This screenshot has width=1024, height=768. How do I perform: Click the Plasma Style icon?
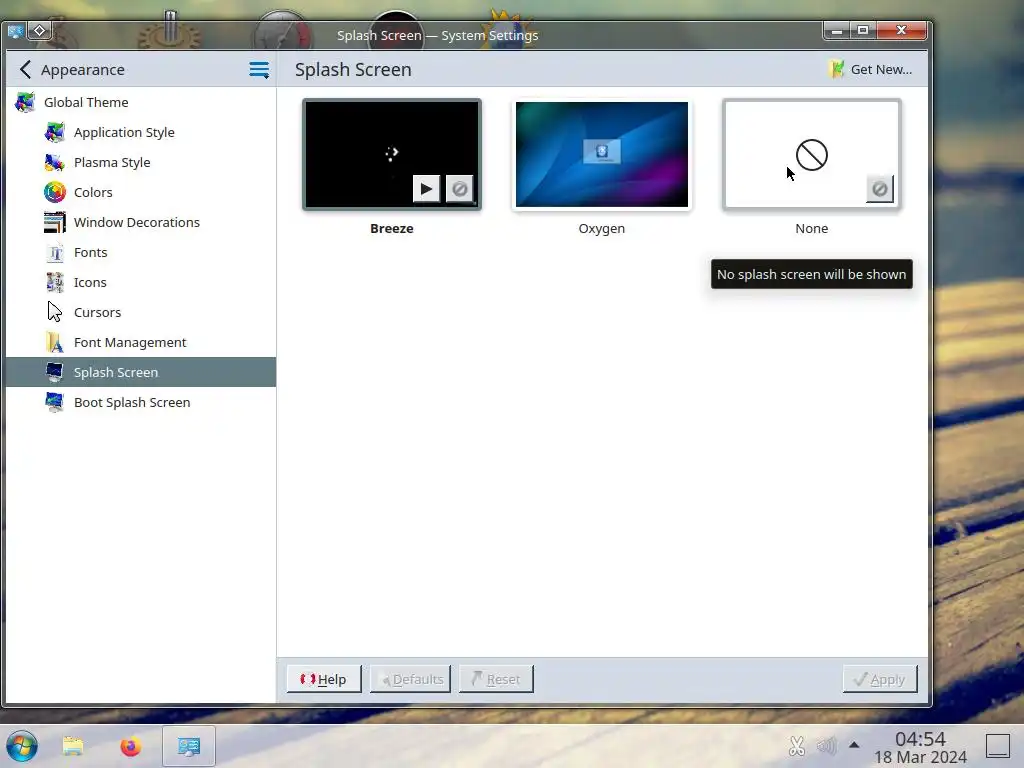pyautogui.click(x=55, y=163)
